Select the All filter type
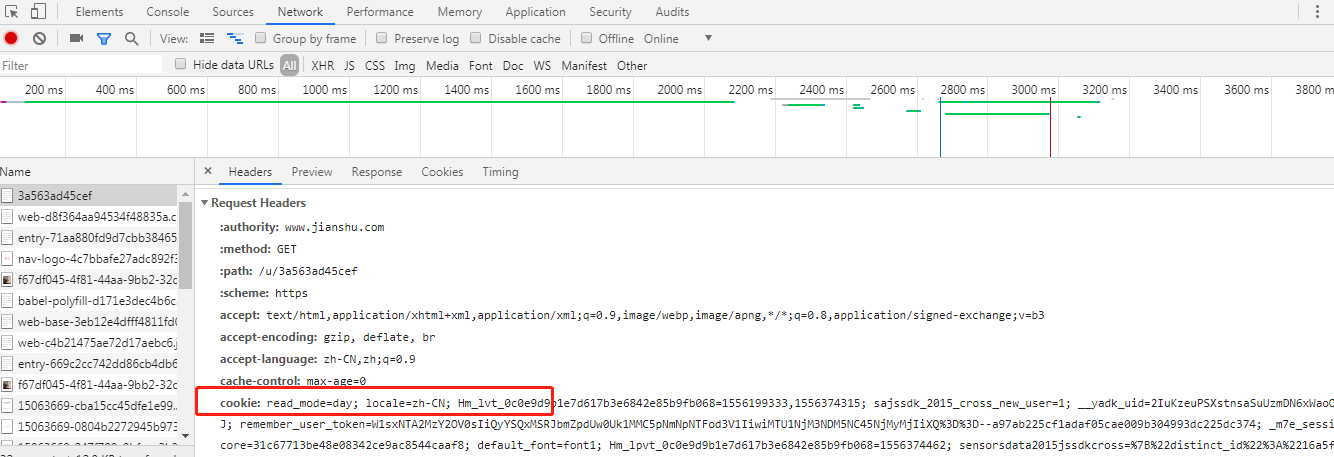 [289, 65]
